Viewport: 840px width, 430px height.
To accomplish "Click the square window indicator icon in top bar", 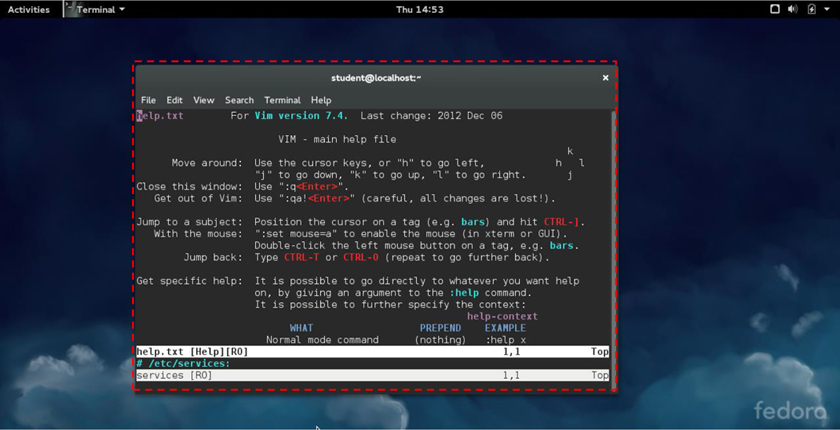I will tap(774, 9).
